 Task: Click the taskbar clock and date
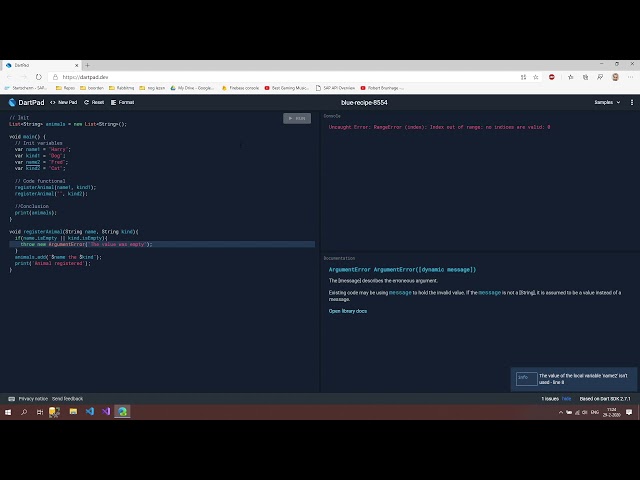611,412
